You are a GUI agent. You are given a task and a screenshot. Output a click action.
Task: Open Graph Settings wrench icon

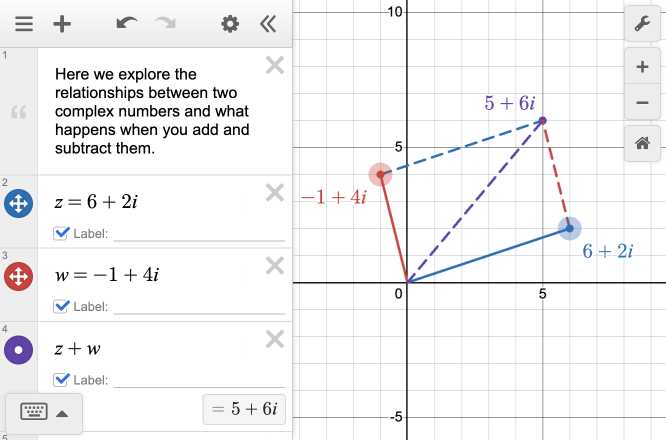click(x=641, y=24)
